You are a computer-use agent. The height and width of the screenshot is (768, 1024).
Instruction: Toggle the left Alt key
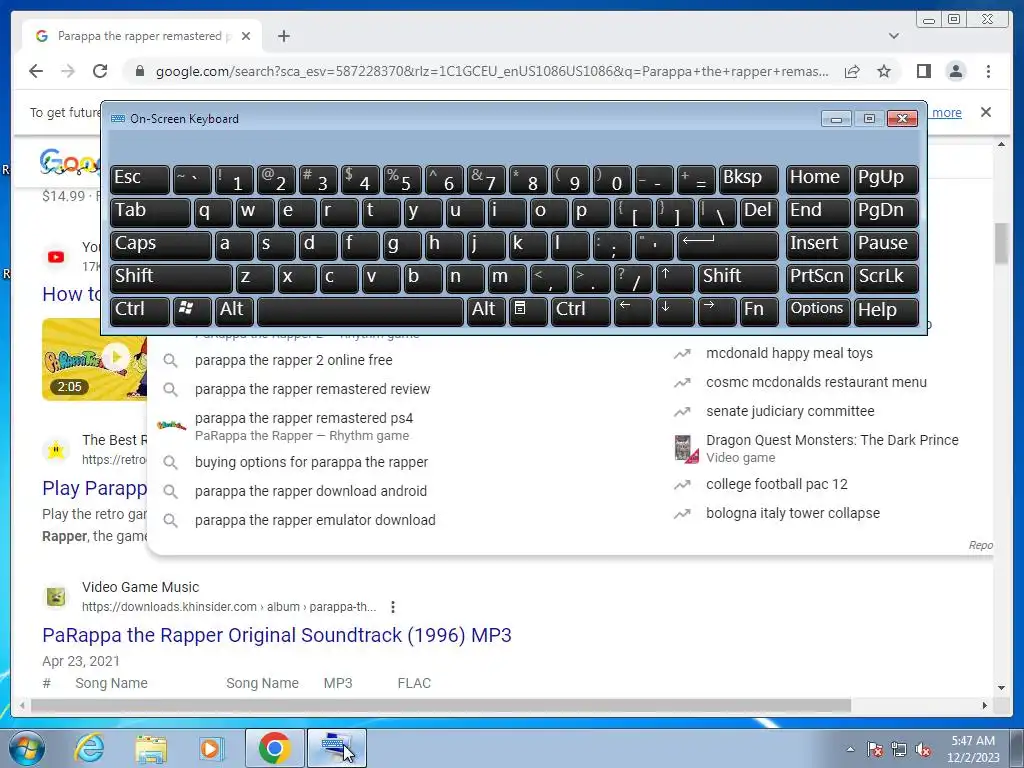(x=234, y=311)
